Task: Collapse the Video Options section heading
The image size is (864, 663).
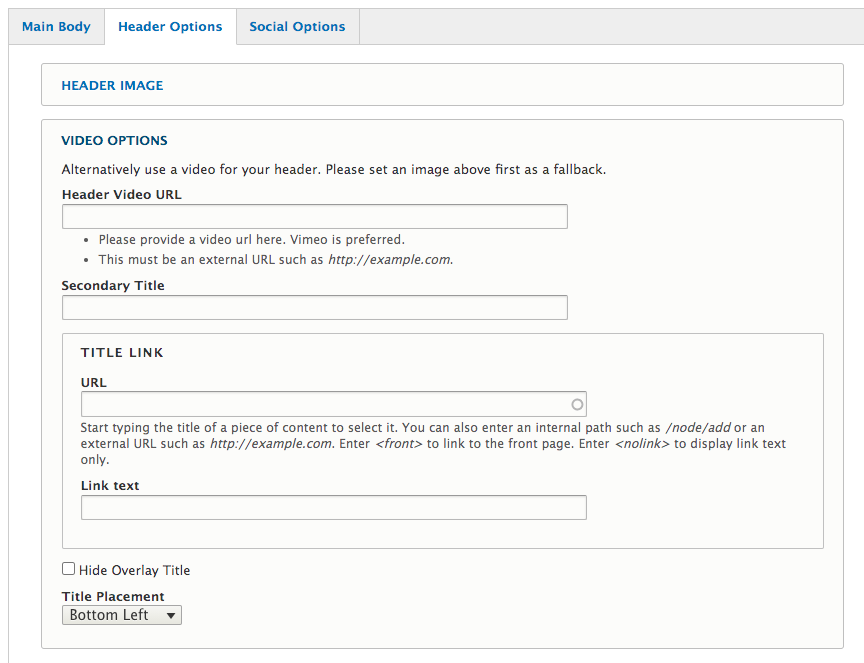Action: tap(114, 141)
